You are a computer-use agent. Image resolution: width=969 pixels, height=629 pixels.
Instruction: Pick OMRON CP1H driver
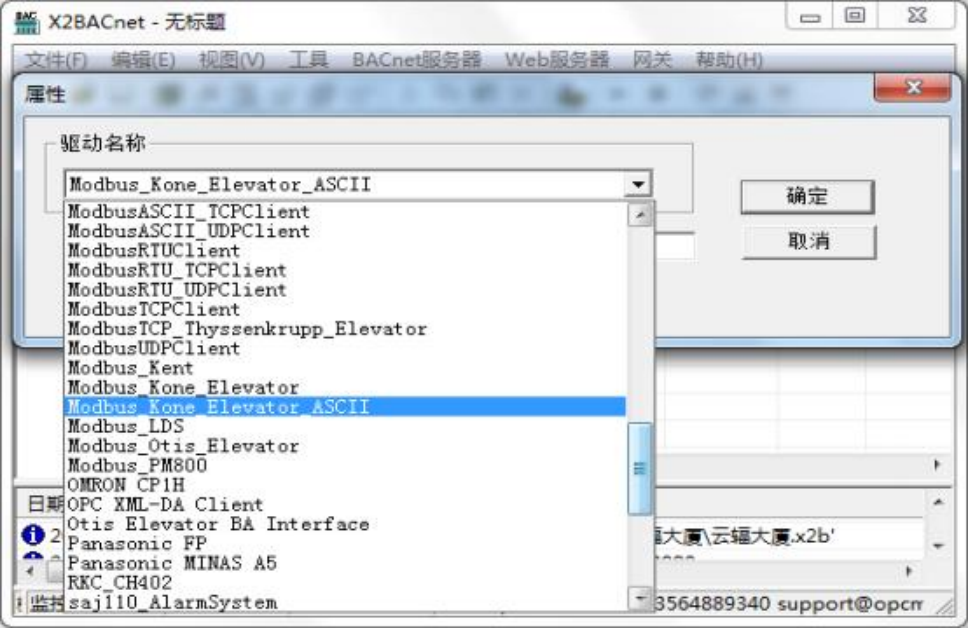[345, 485]
